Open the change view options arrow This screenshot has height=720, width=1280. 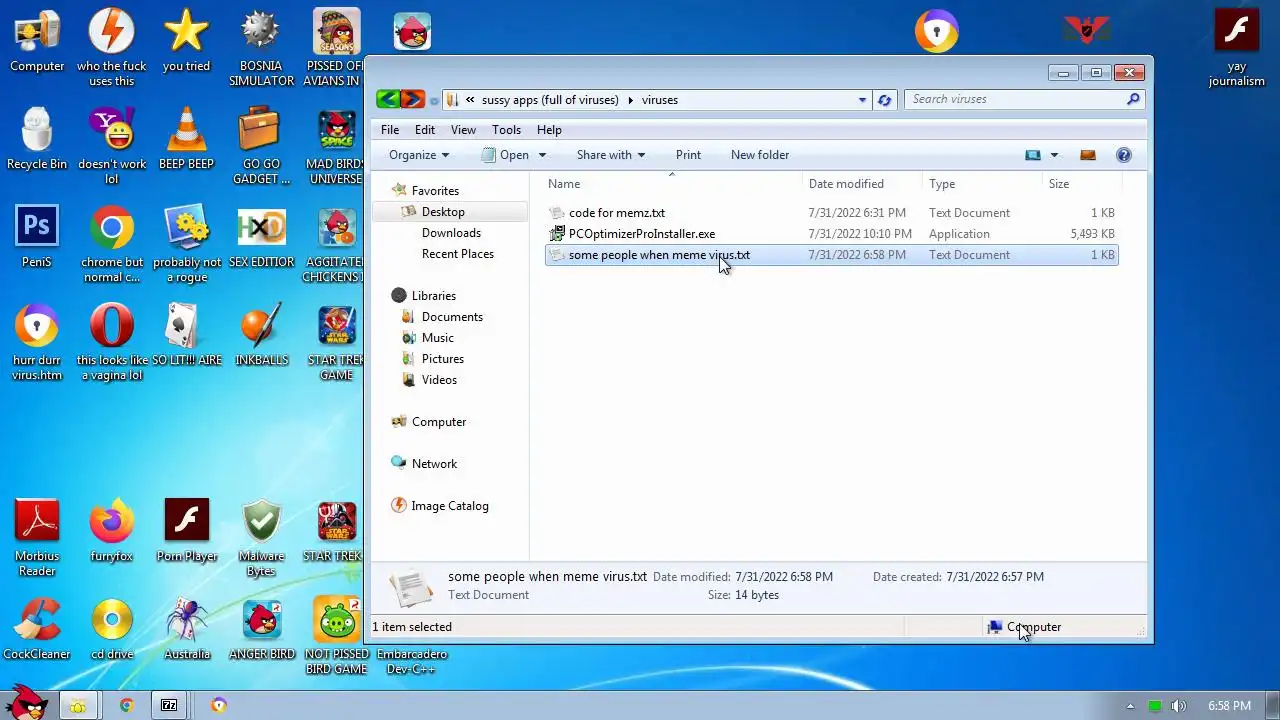tap(1054, 155)
